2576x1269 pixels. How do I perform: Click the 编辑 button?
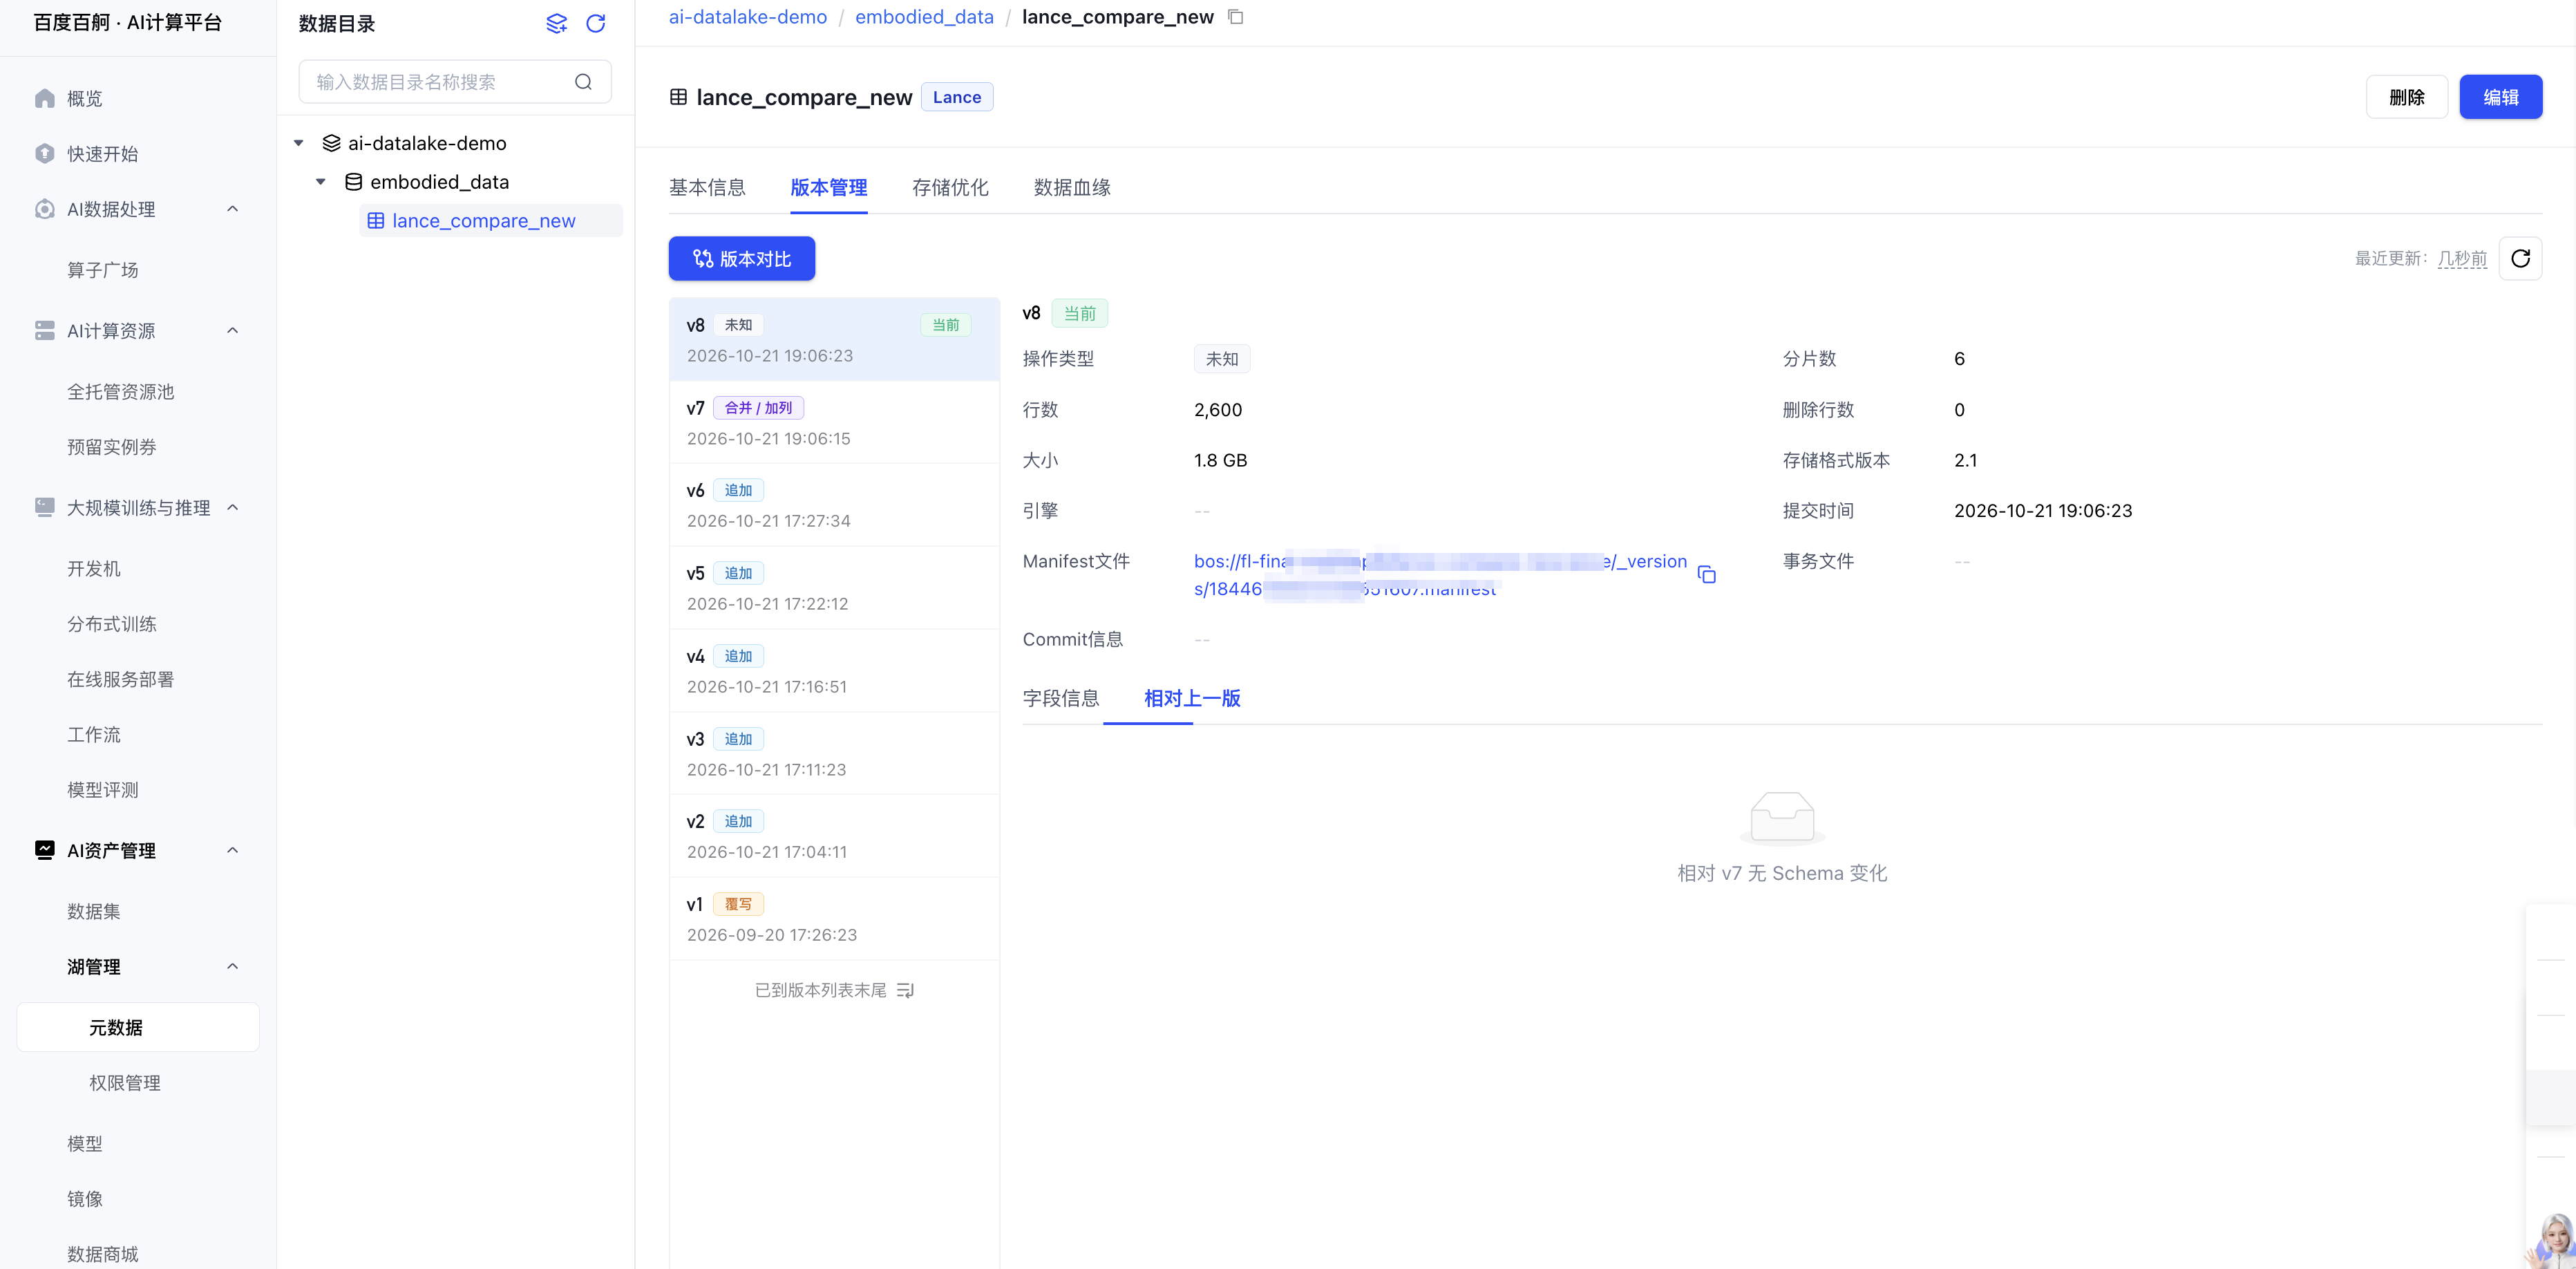(x=2500, y=97)
